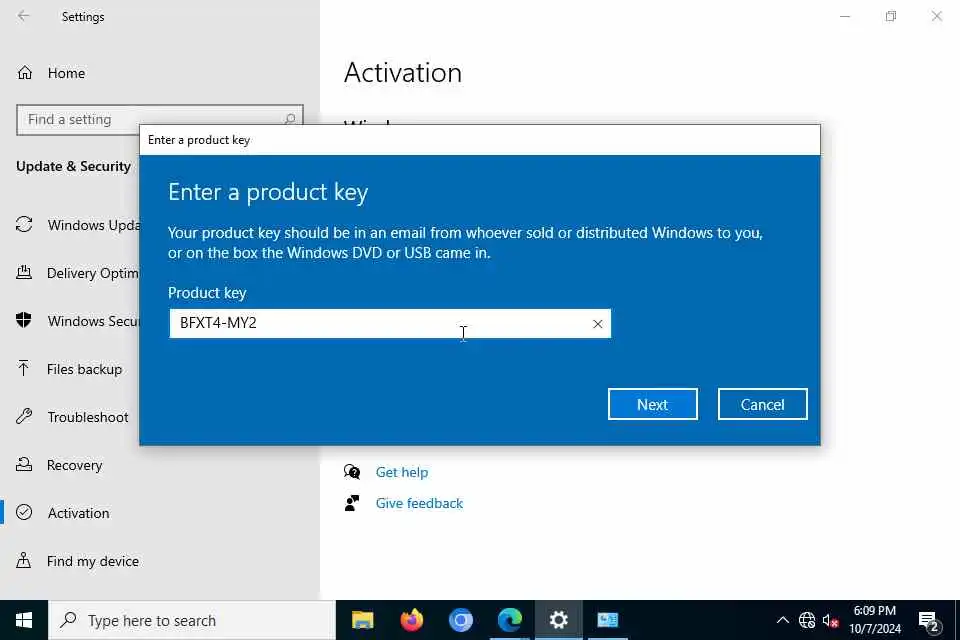This screenshot has height=640, width=960.
Task: Click the Find my device person icon
Action: (23, 560)
